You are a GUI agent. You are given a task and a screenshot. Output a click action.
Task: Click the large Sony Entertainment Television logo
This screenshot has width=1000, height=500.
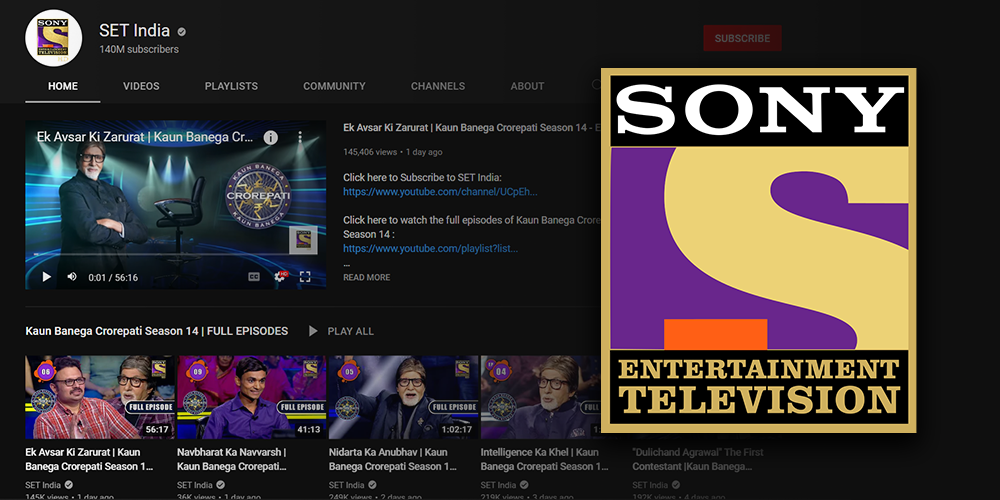(759, 250)
